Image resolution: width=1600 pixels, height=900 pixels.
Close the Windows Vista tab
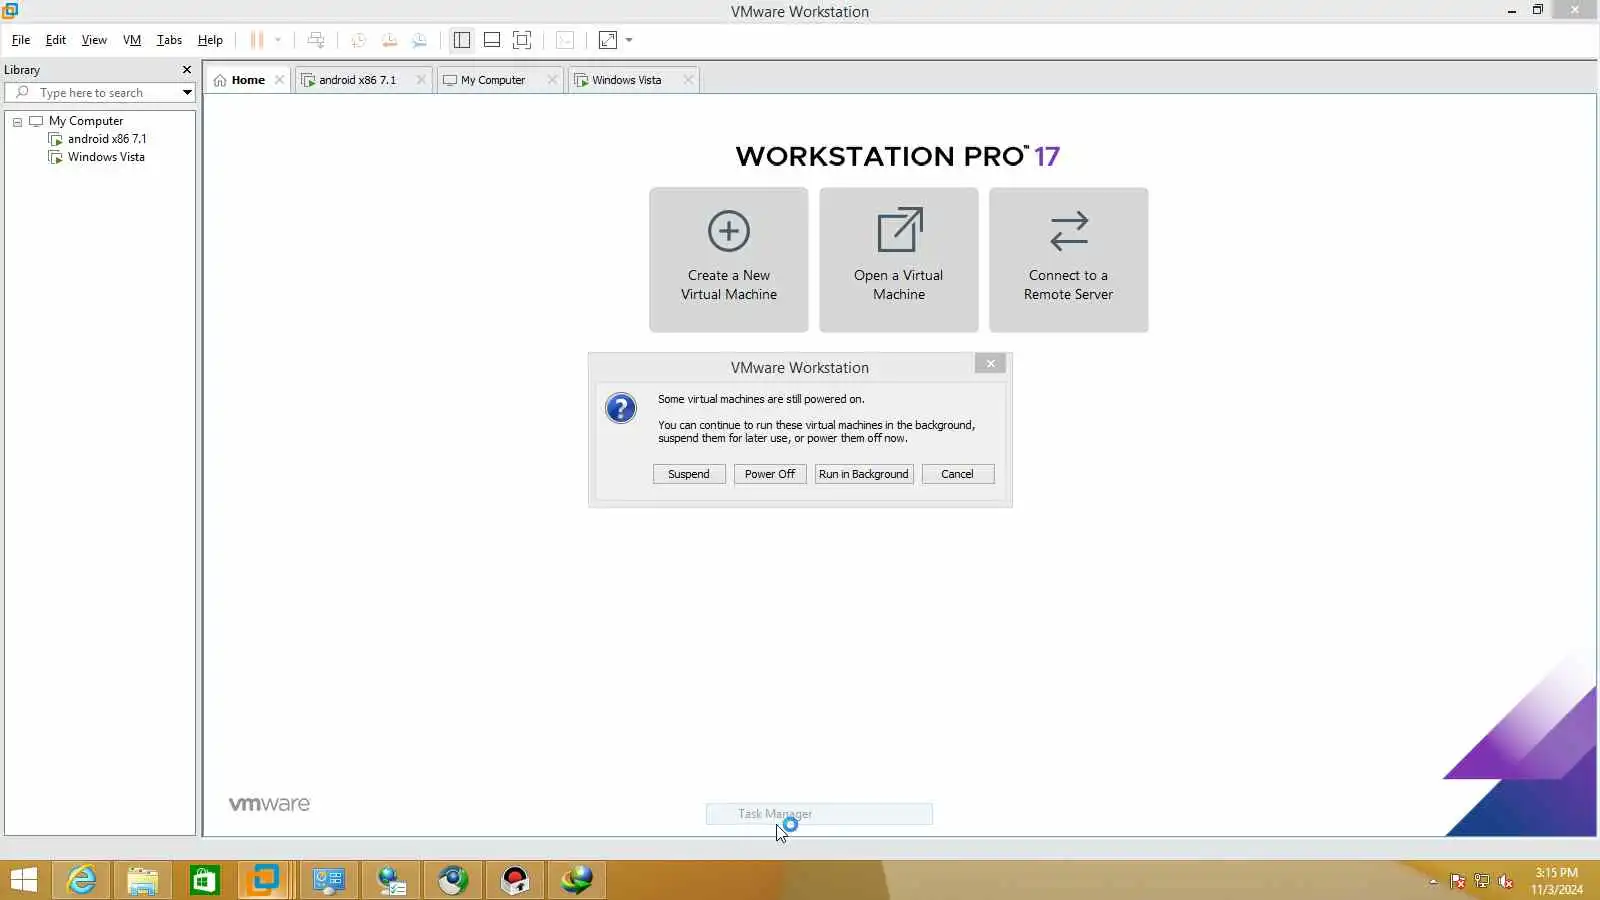click(688, 80)
